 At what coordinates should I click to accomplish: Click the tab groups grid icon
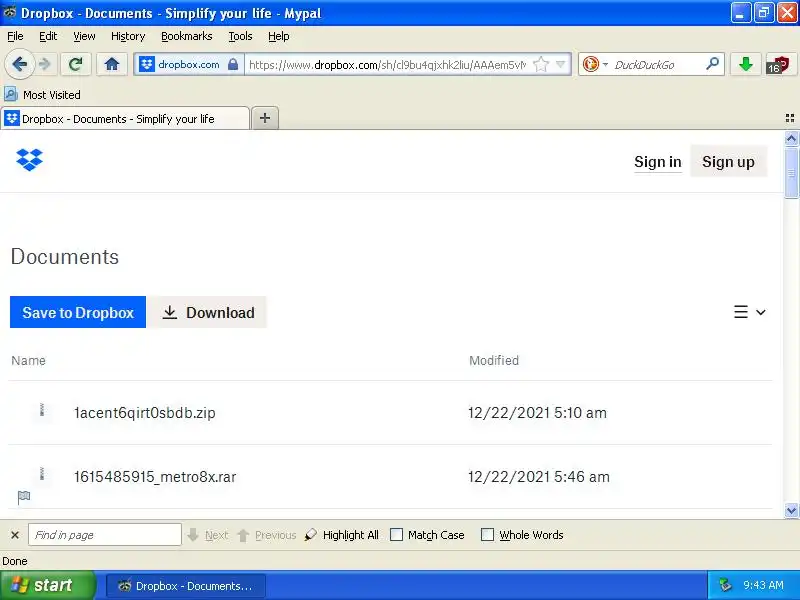click(x=790, y=118)
